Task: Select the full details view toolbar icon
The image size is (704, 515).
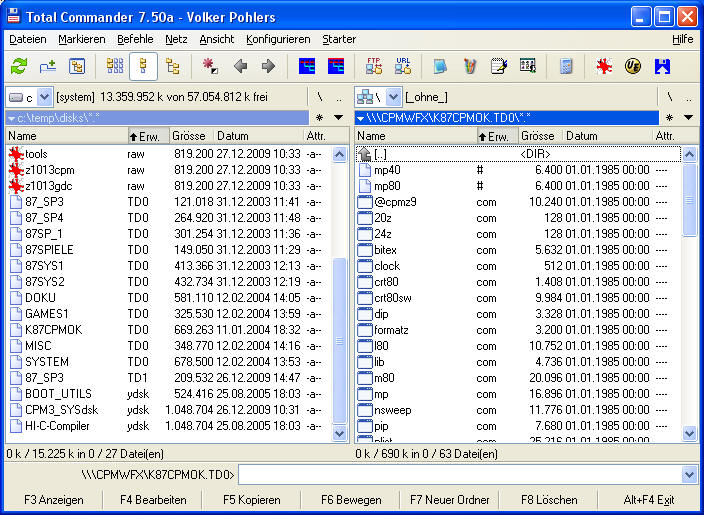Action: [x=143, y=66]
